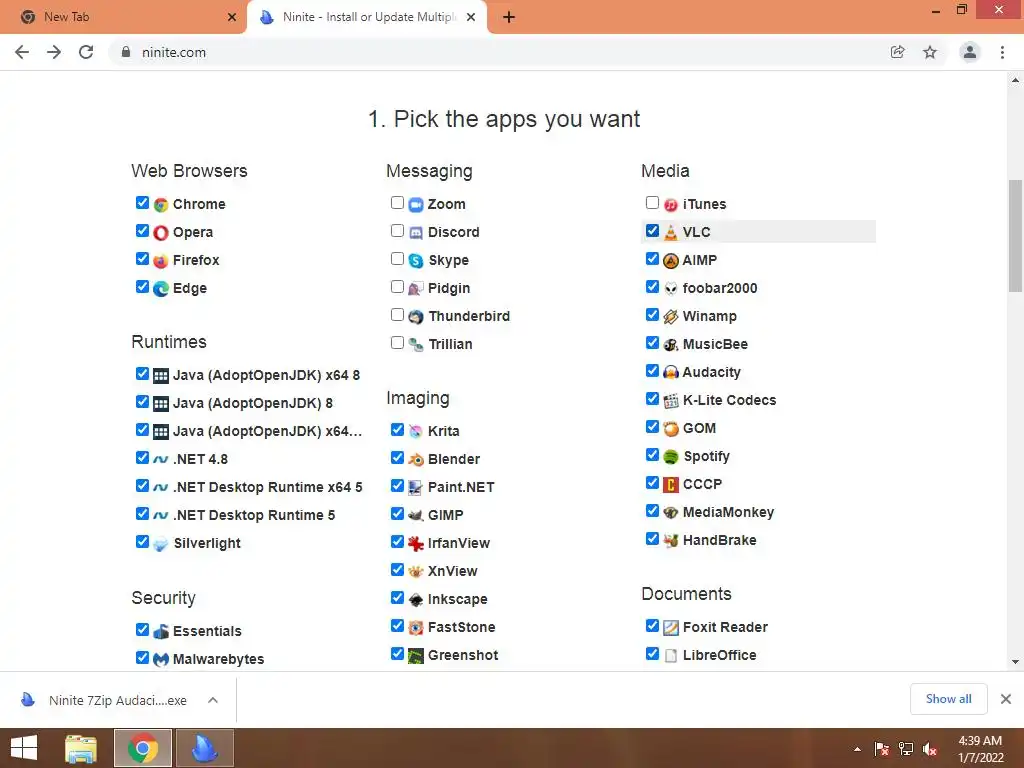Click the Firefox logo icon
Screen dimensions: 1024x768
(x=161, y=261)
